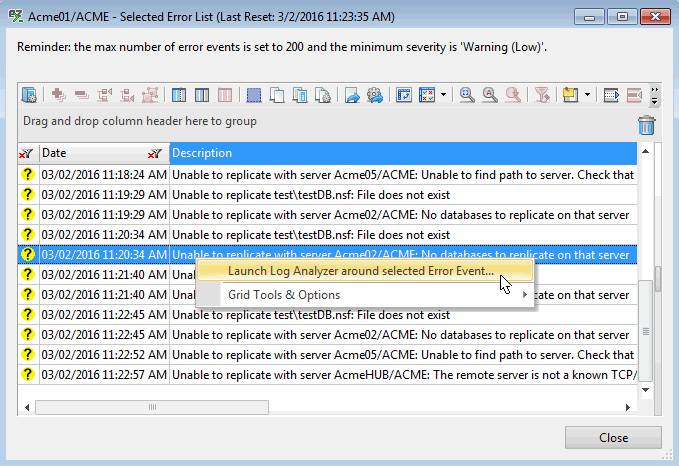This screenshot has width=679, height=466.
Task: Click the Date column filter icon
Action: (155, 153)
